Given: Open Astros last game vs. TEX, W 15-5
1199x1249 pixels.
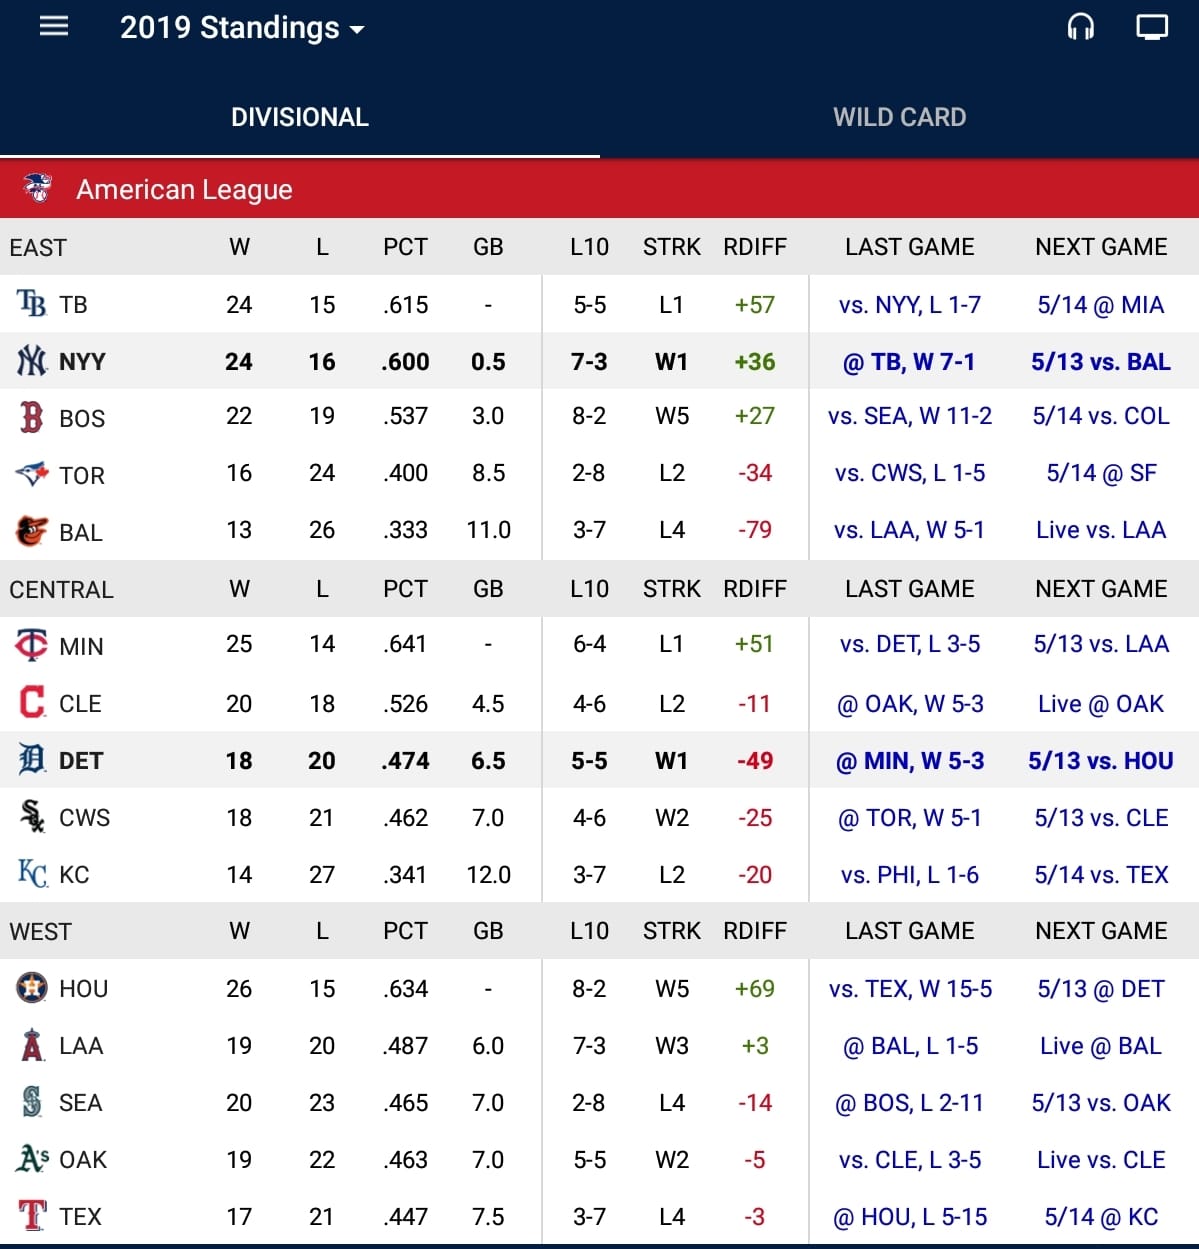Looking at the screenshot, I should pos(910,989).
